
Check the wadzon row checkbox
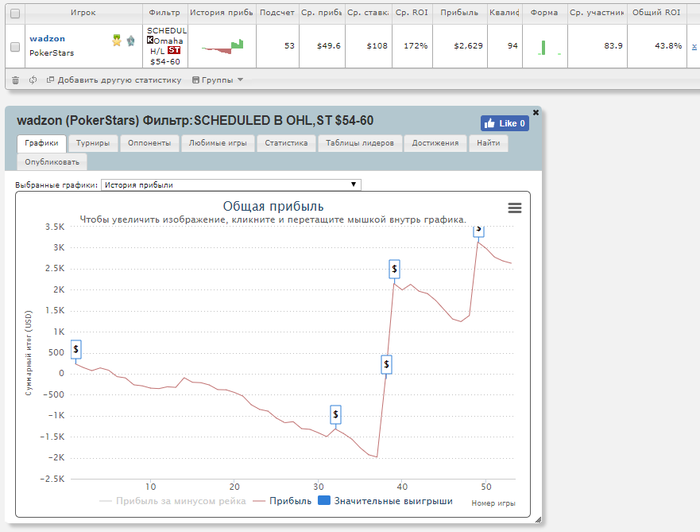coord(15,46)
